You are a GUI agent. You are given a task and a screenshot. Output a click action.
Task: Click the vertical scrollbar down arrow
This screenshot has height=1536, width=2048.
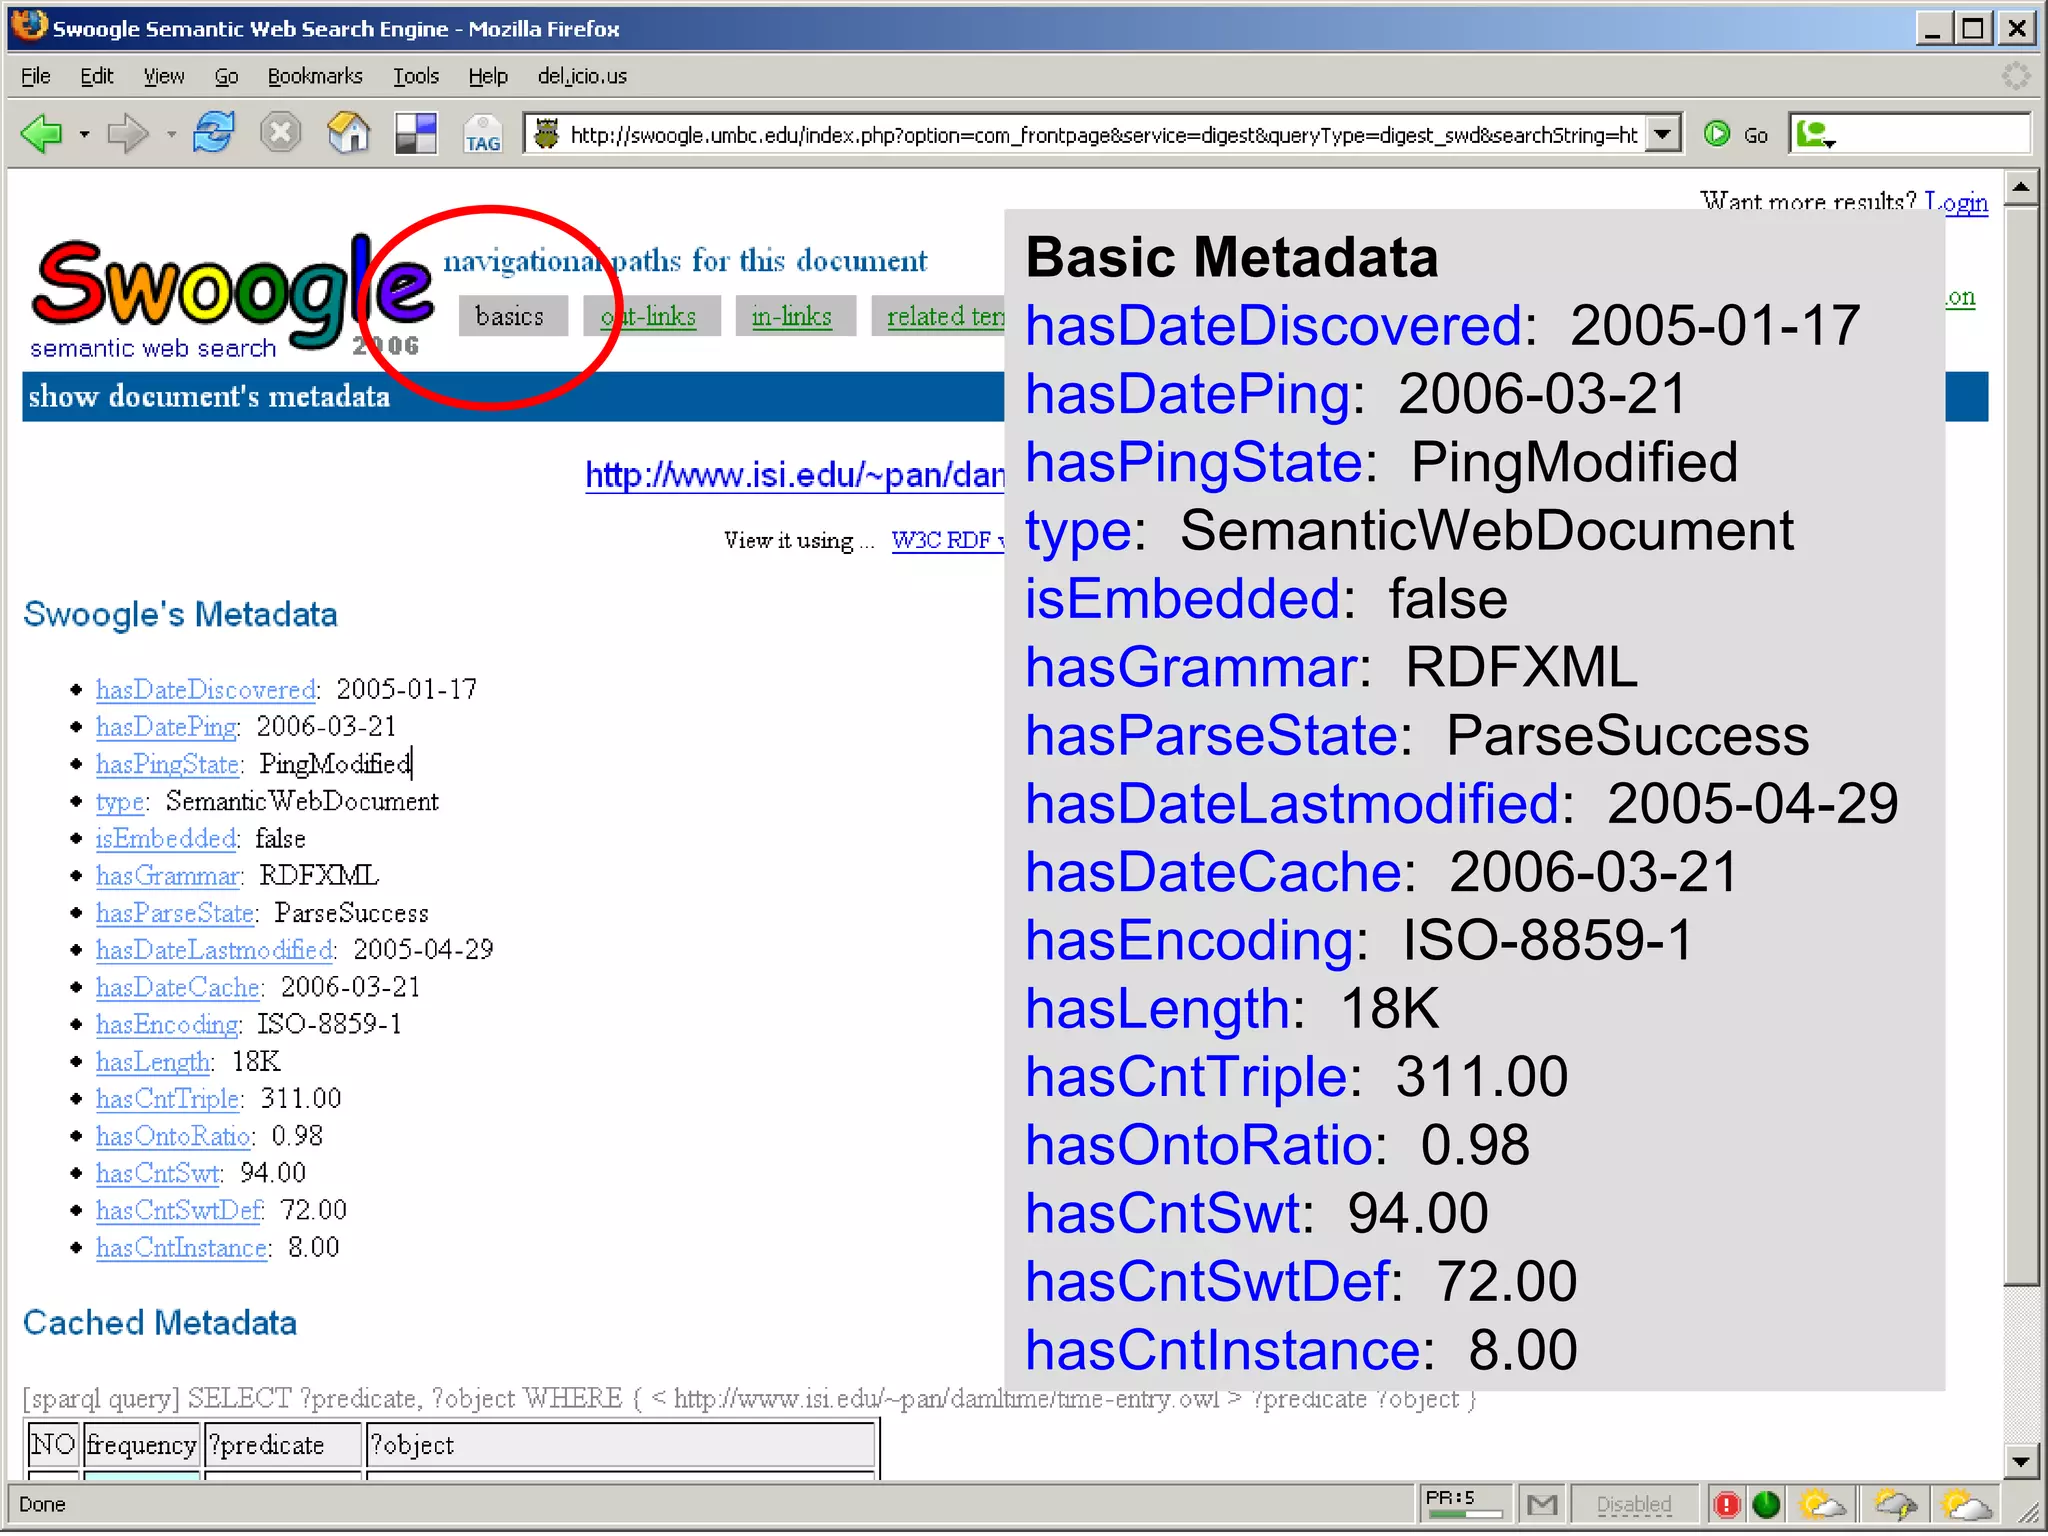(x=2021, y=1461)
